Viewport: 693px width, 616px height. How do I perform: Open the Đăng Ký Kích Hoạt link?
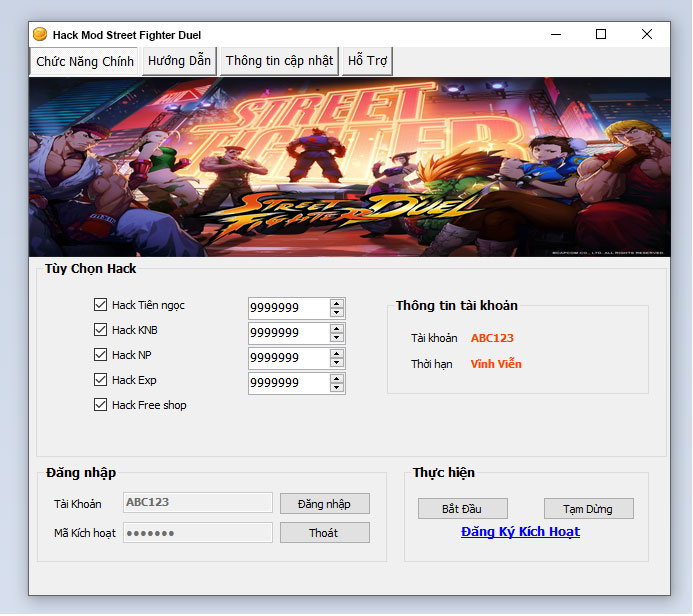(520, 532)
